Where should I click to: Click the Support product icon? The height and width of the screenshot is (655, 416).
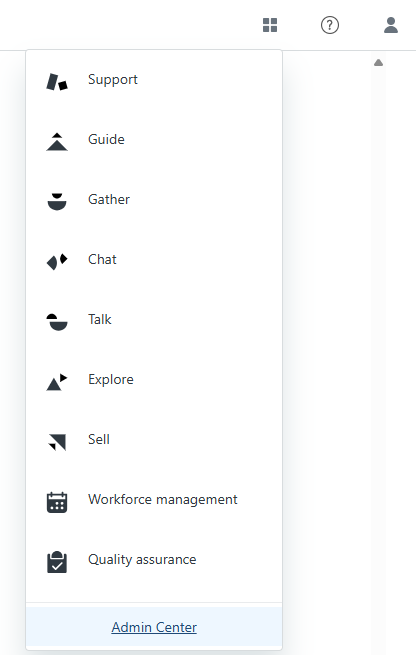pyautogui.click(x=57, y=82)
